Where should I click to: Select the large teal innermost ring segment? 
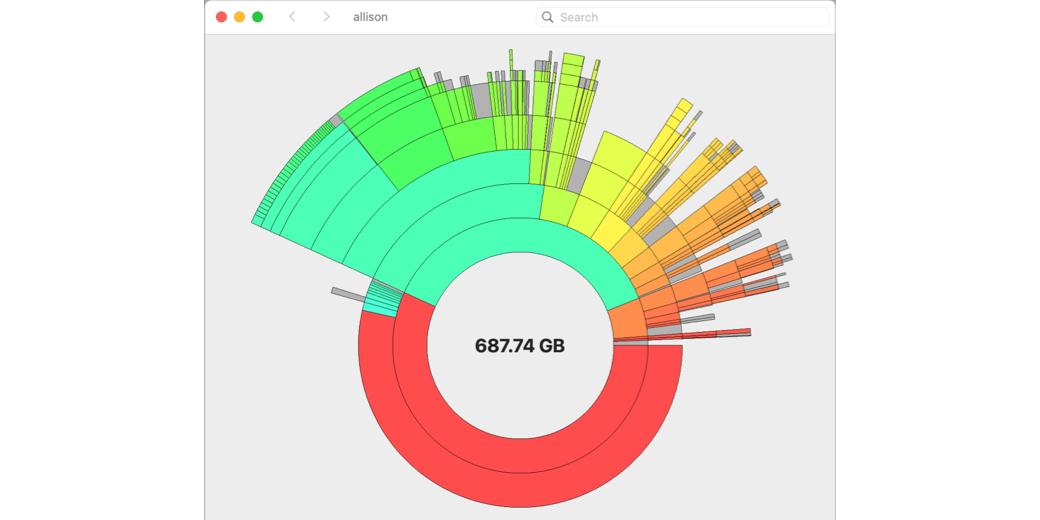point(520,234)
